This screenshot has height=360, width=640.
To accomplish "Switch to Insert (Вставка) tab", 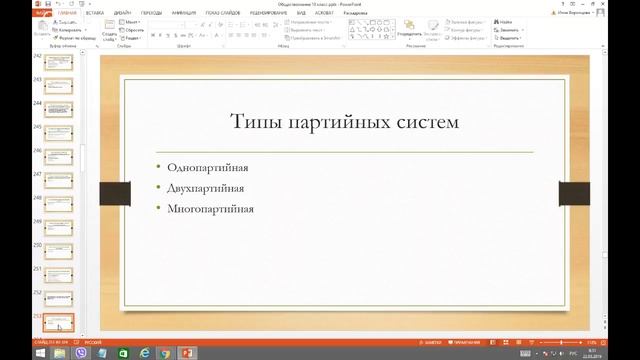I will point(95,13).
